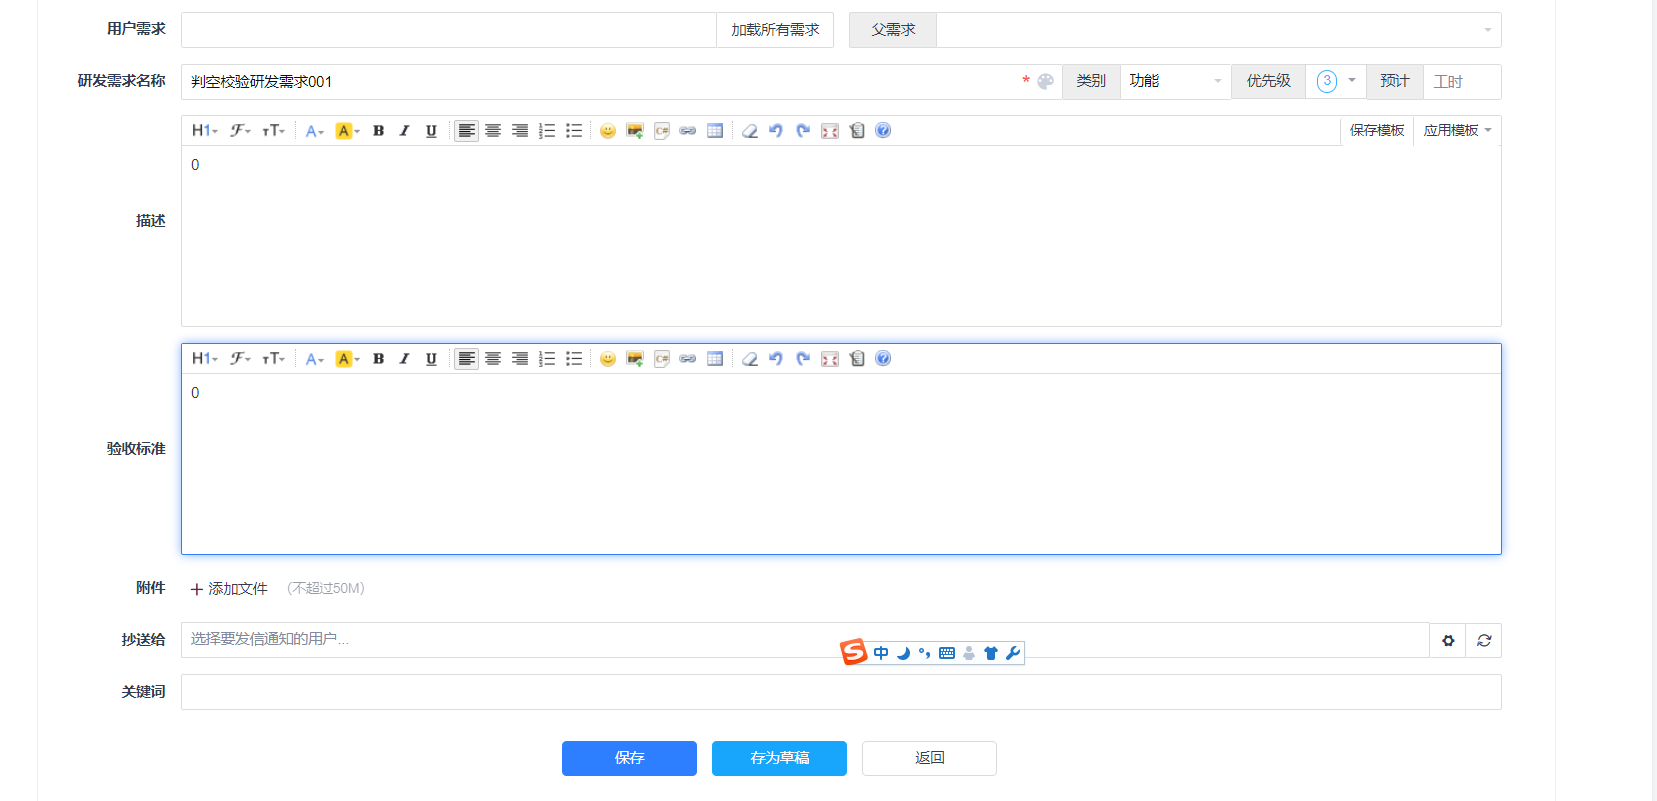1657x801 pixels.
Task: Click the Sogou input method logo
Action: [x=853, y=652]
